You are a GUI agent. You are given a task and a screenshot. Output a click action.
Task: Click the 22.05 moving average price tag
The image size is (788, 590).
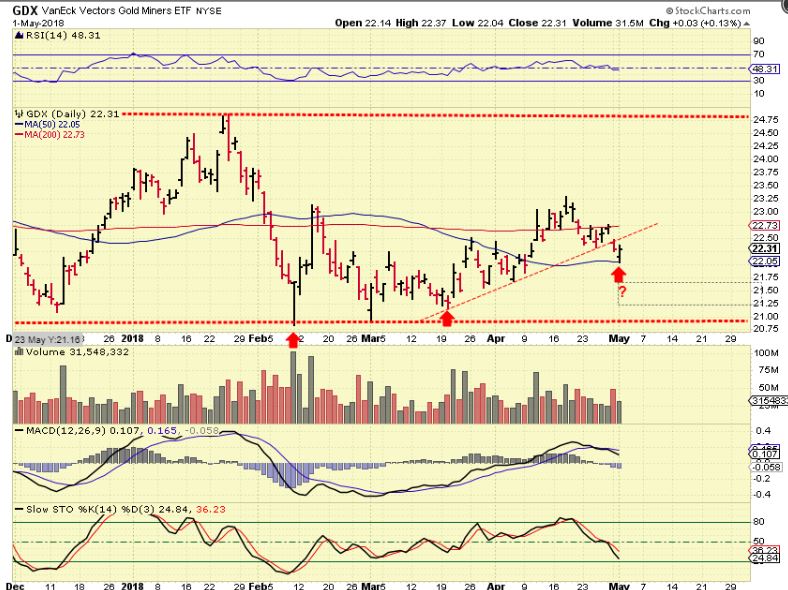click(765, 261)
